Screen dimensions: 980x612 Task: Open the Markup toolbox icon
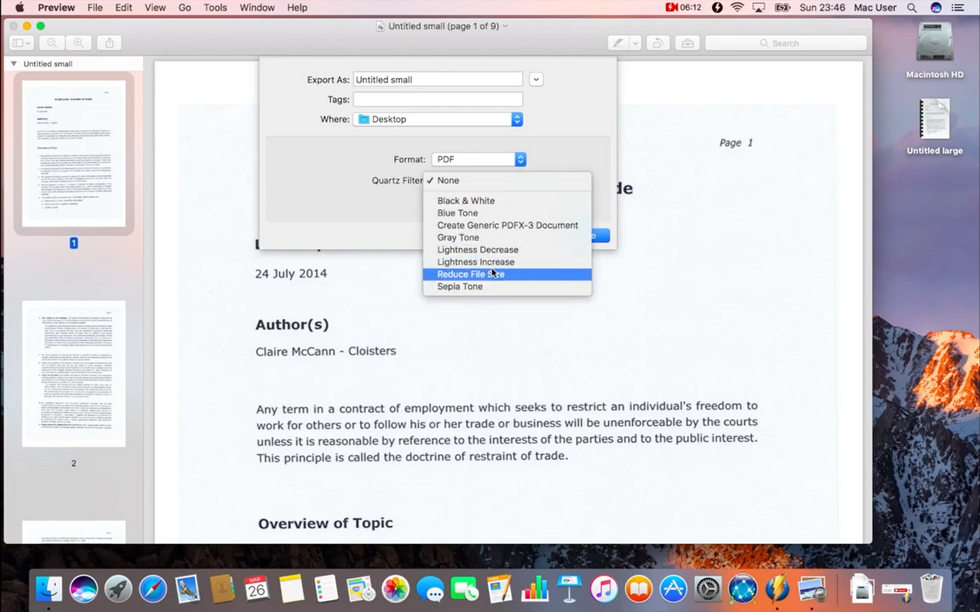tap(686, 43)
